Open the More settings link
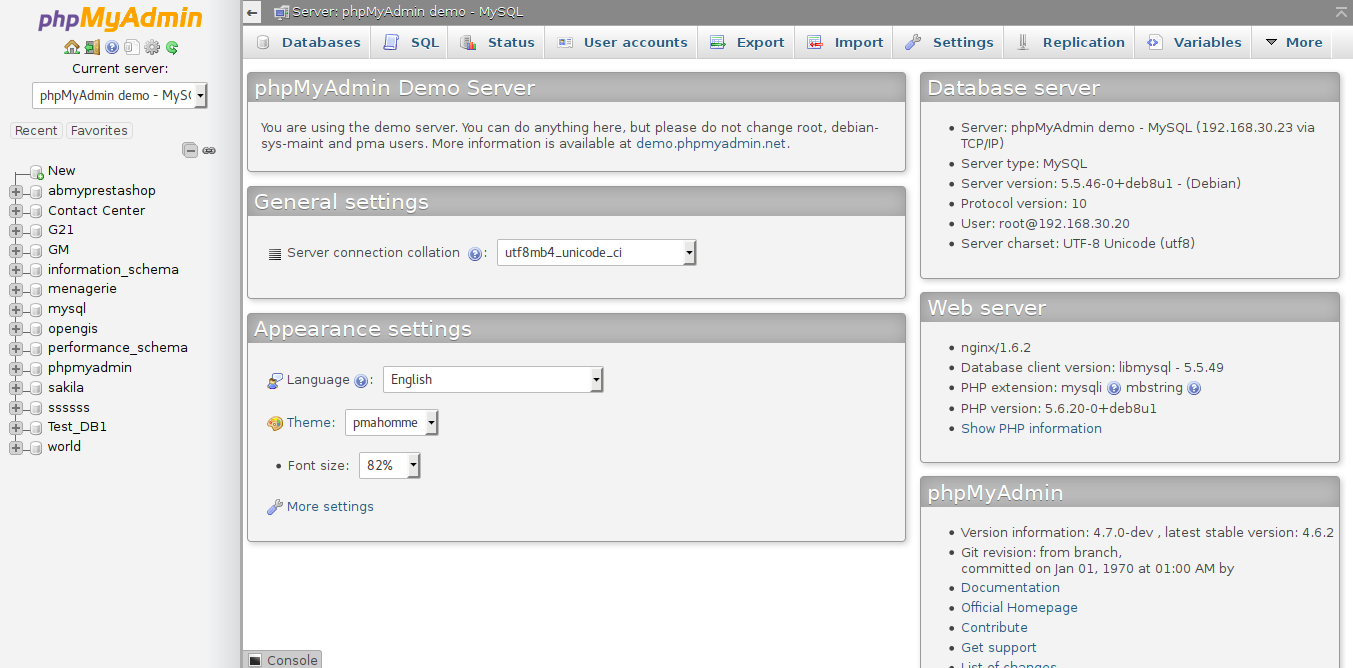This screenshot has width=1353, height=668. coord(330,507)
